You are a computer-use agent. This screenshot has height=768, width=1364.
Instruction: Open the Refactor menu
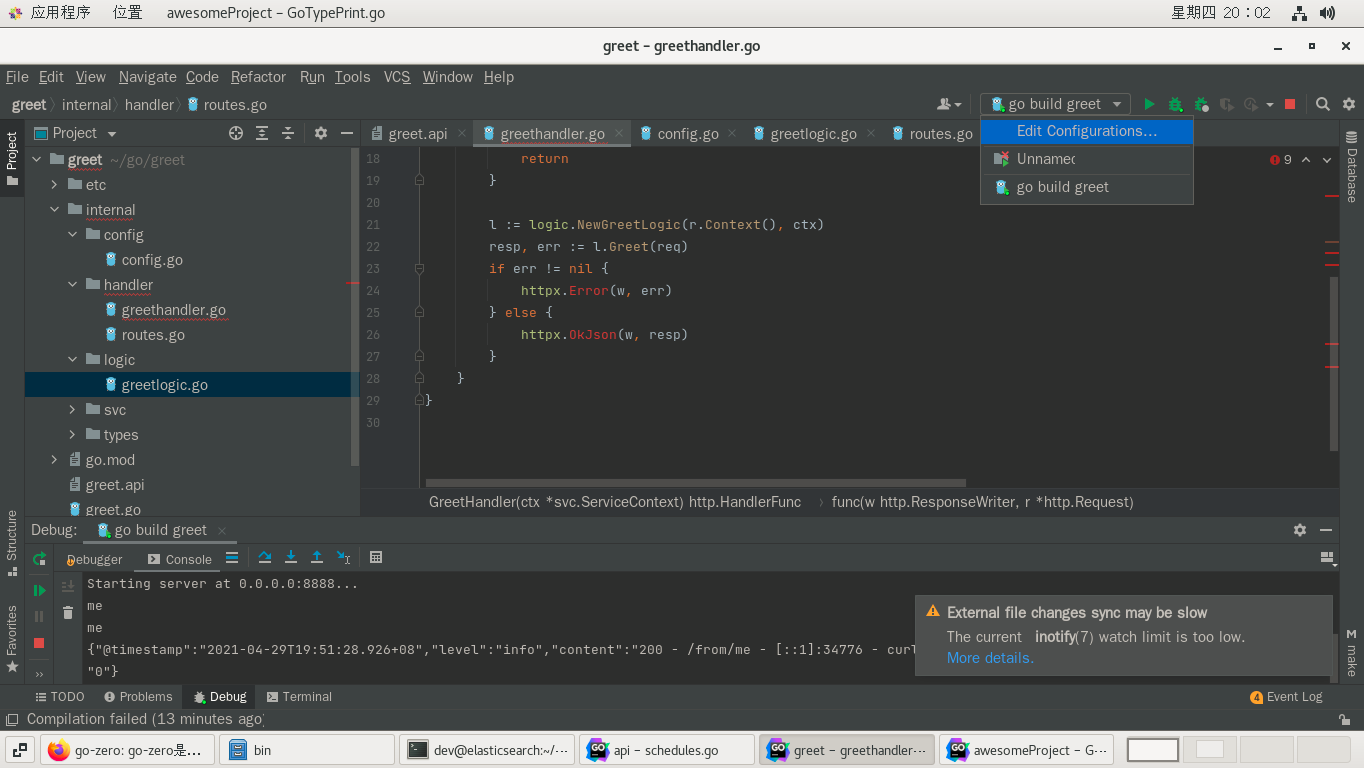click(258, 77)
